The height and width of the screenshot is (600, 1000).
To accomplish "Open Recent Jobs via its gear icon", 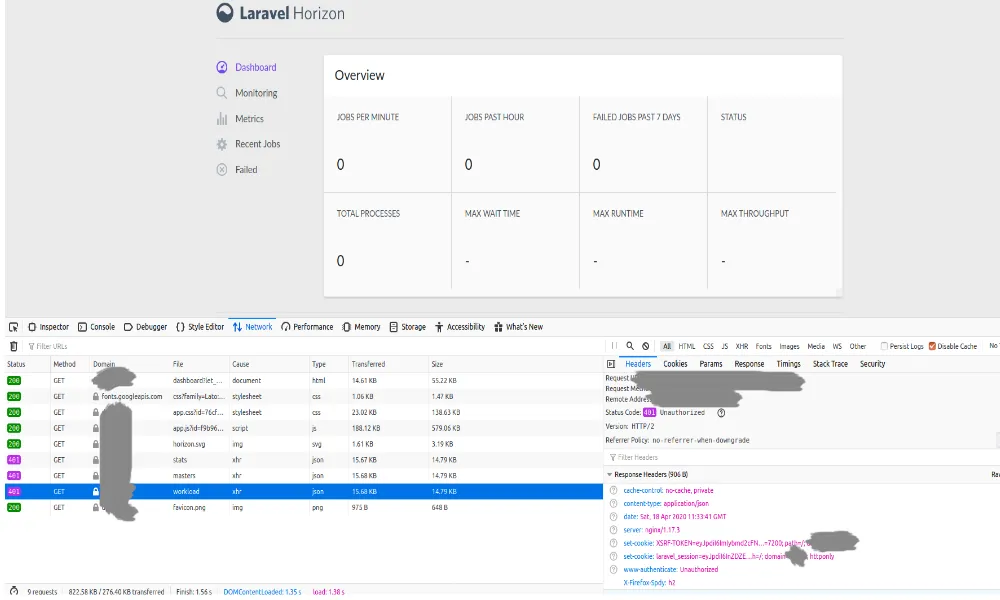I will point(221,144).
